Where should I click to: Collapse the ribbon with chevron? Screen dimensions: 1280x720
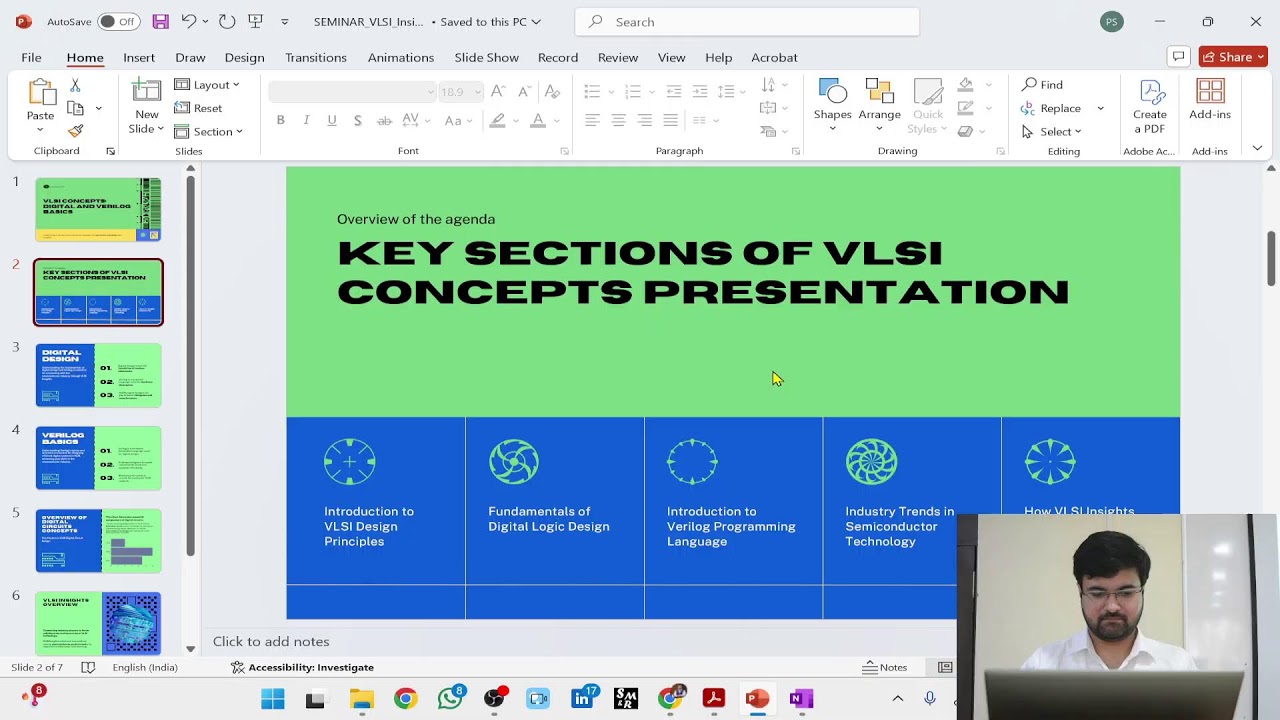point(1257,148)
